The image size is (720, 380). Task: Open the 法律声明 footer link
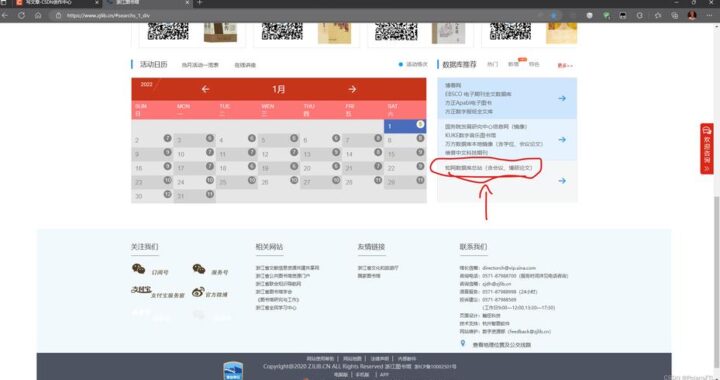click(x=379, y=358)
